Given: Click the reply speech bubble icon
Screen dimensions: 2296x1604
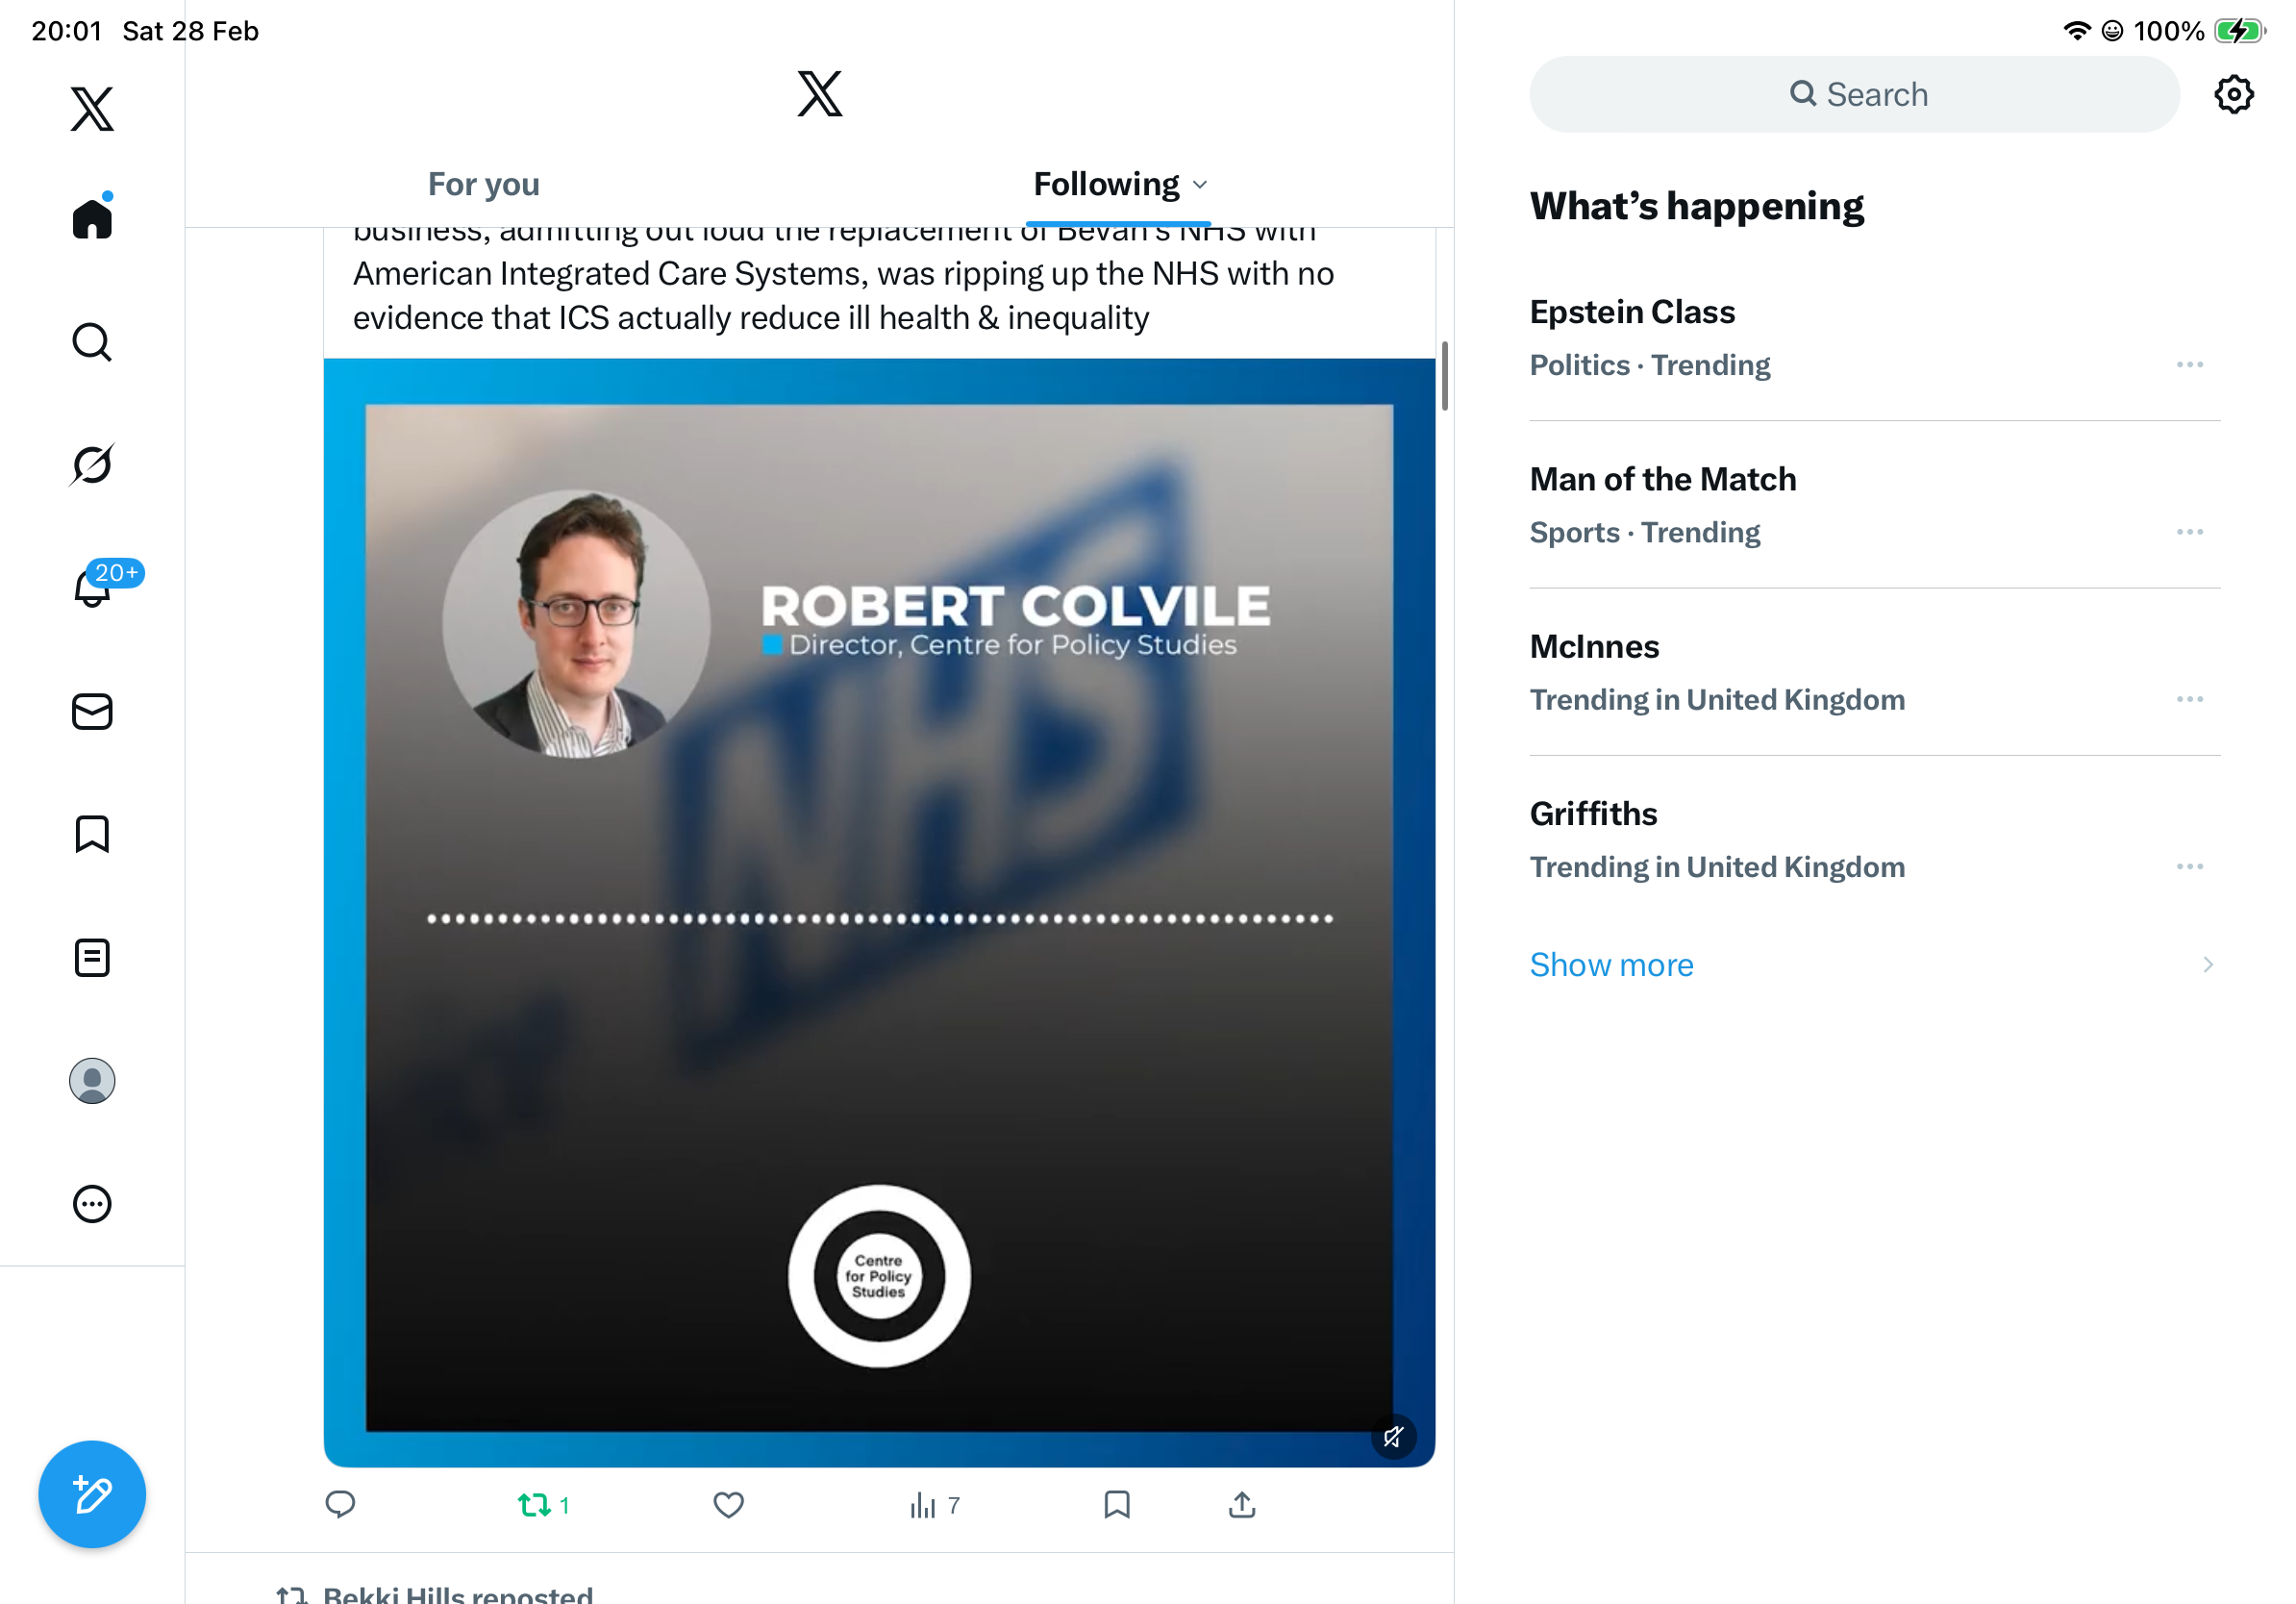Looking at the screenshot, I should (x=340, y=1504).
